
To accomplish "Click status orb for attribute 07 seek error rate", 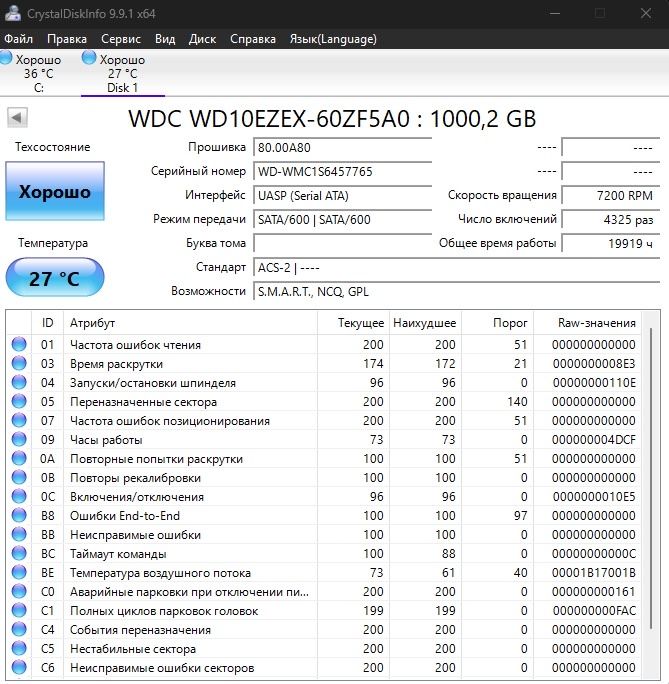I will (x=19, y=420).
